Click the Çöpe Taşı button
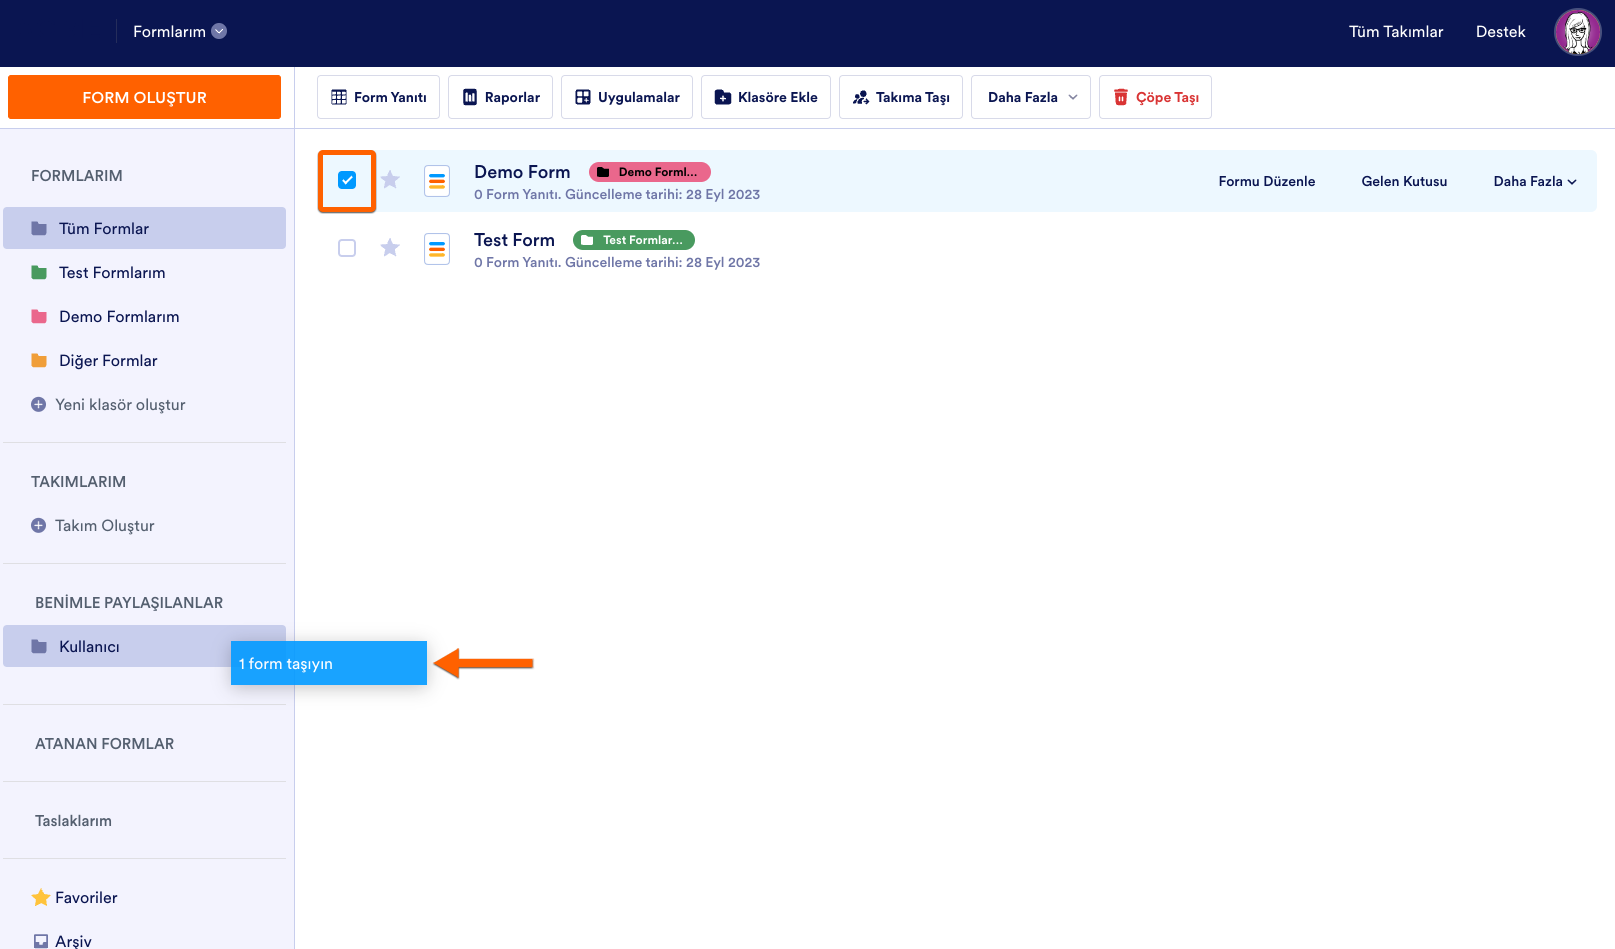 pos(1155,97)
